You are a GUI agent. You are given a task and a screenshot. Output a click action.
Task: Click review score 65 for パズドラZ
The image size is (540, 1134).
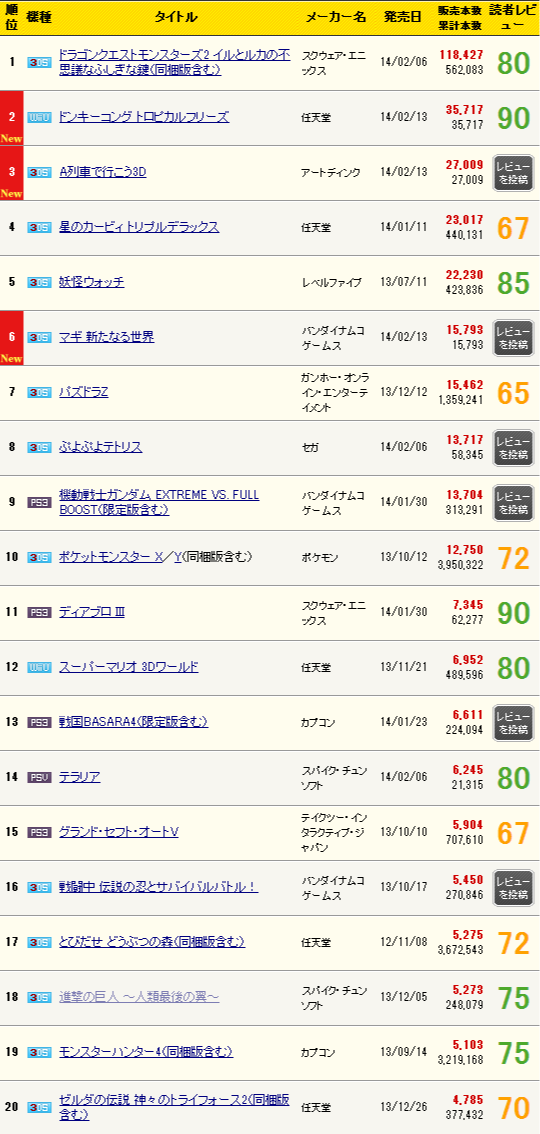[514, 393]
